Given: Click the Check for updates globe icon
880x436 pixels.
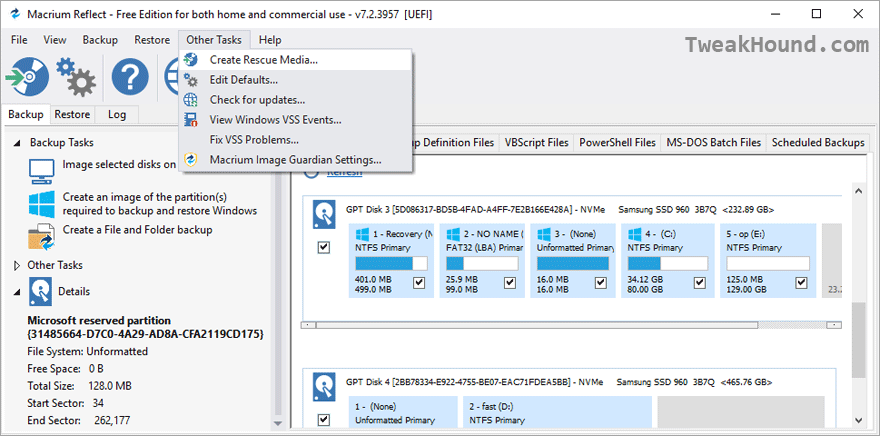Looking at the screenshot, I should [191, 100].
